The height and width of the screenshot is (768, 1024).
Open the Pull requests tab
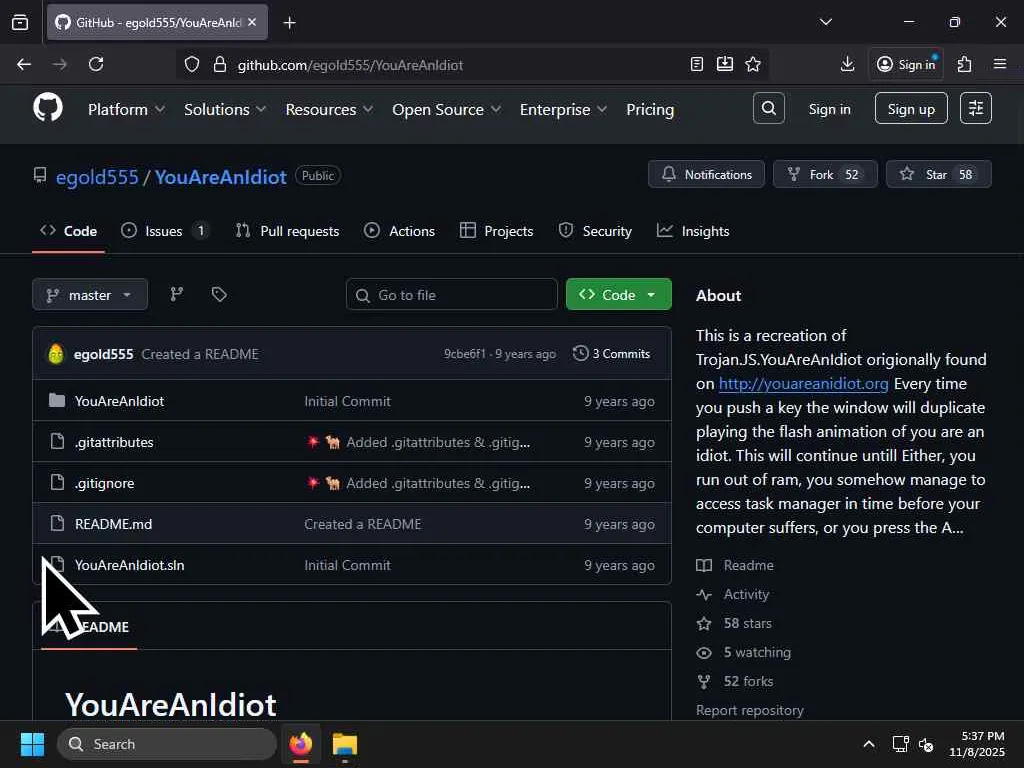pos(287,231)
